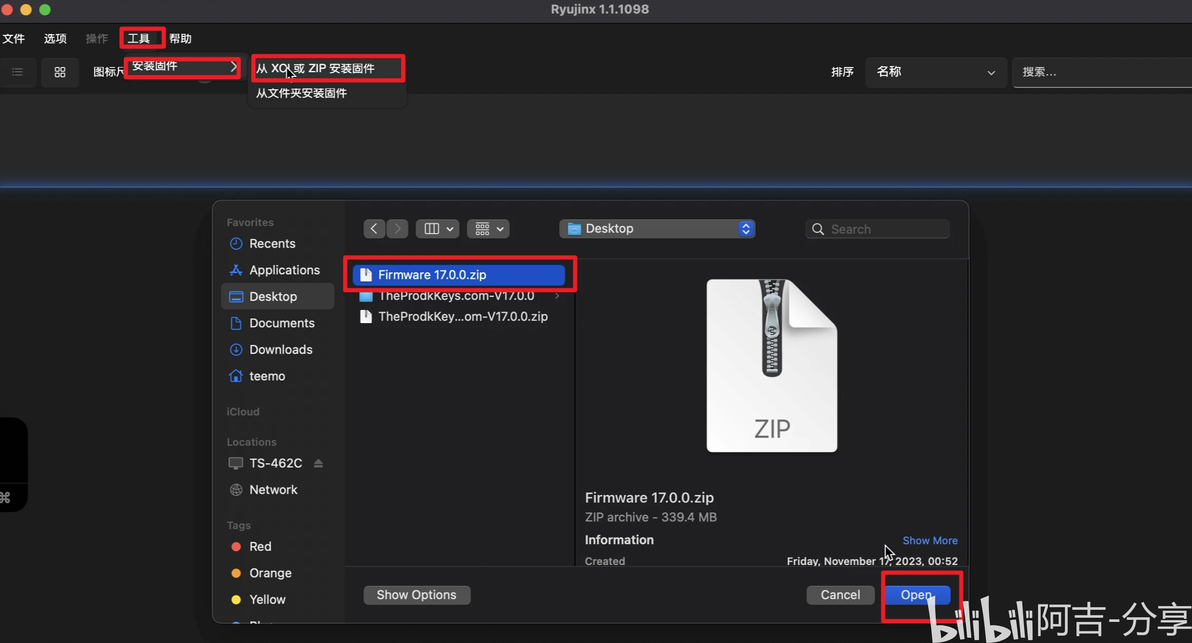Open the 帮助 menu
1192x643 pixels.
[180, 39]
